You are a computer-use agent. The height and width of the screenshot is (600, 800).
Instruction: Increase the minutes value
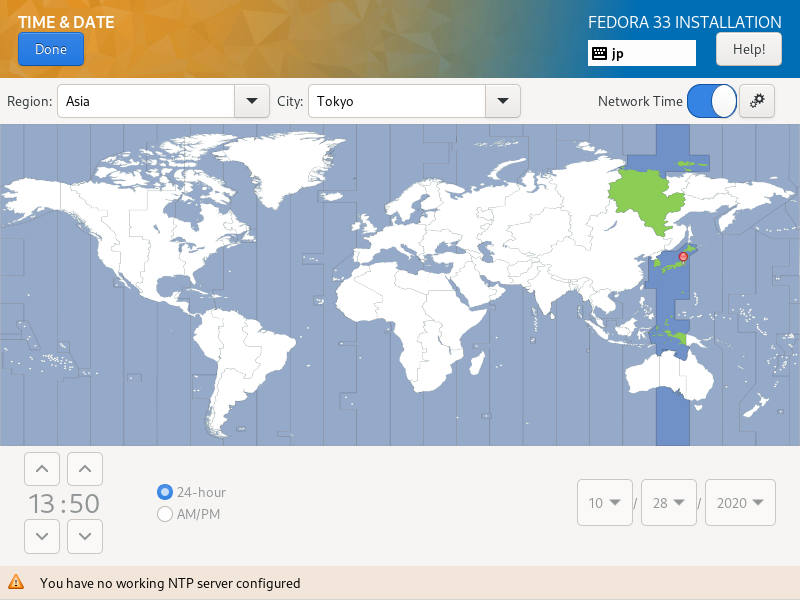(x=85, y=468)
